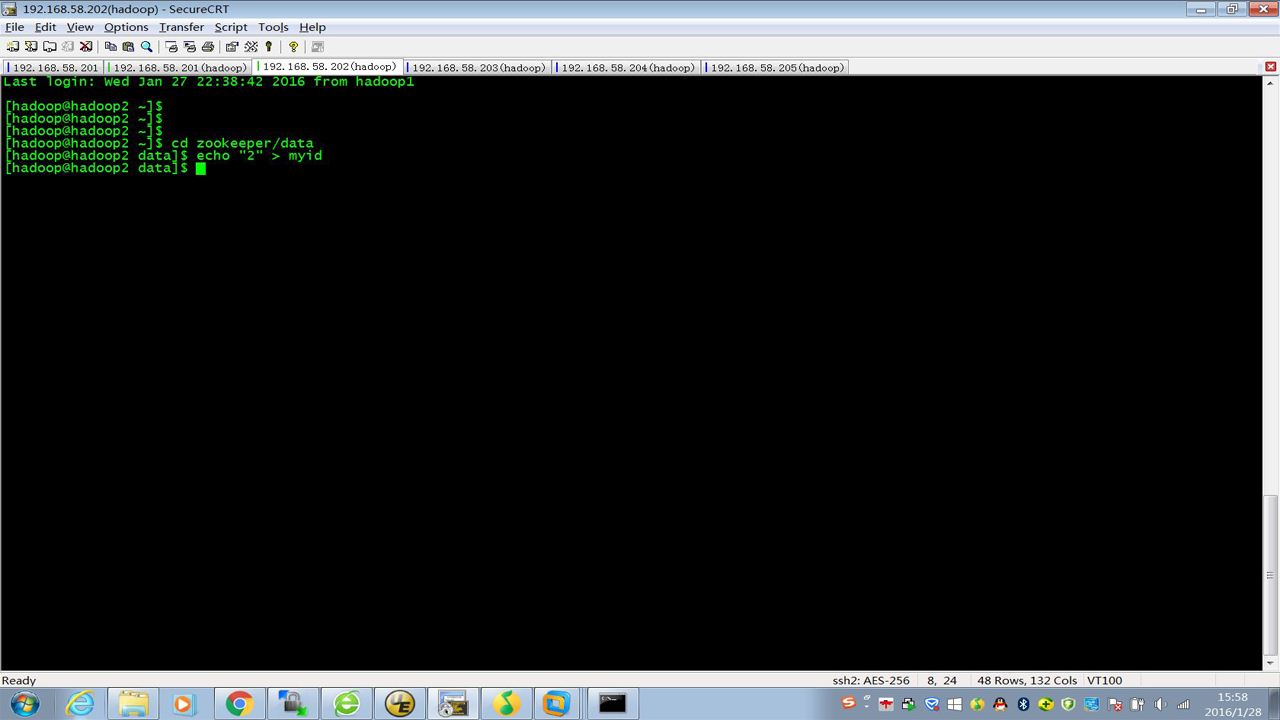This screenshot has width=1280, height=720.
Task: Click the network signal tray icon
Action: click(1184, 705)
